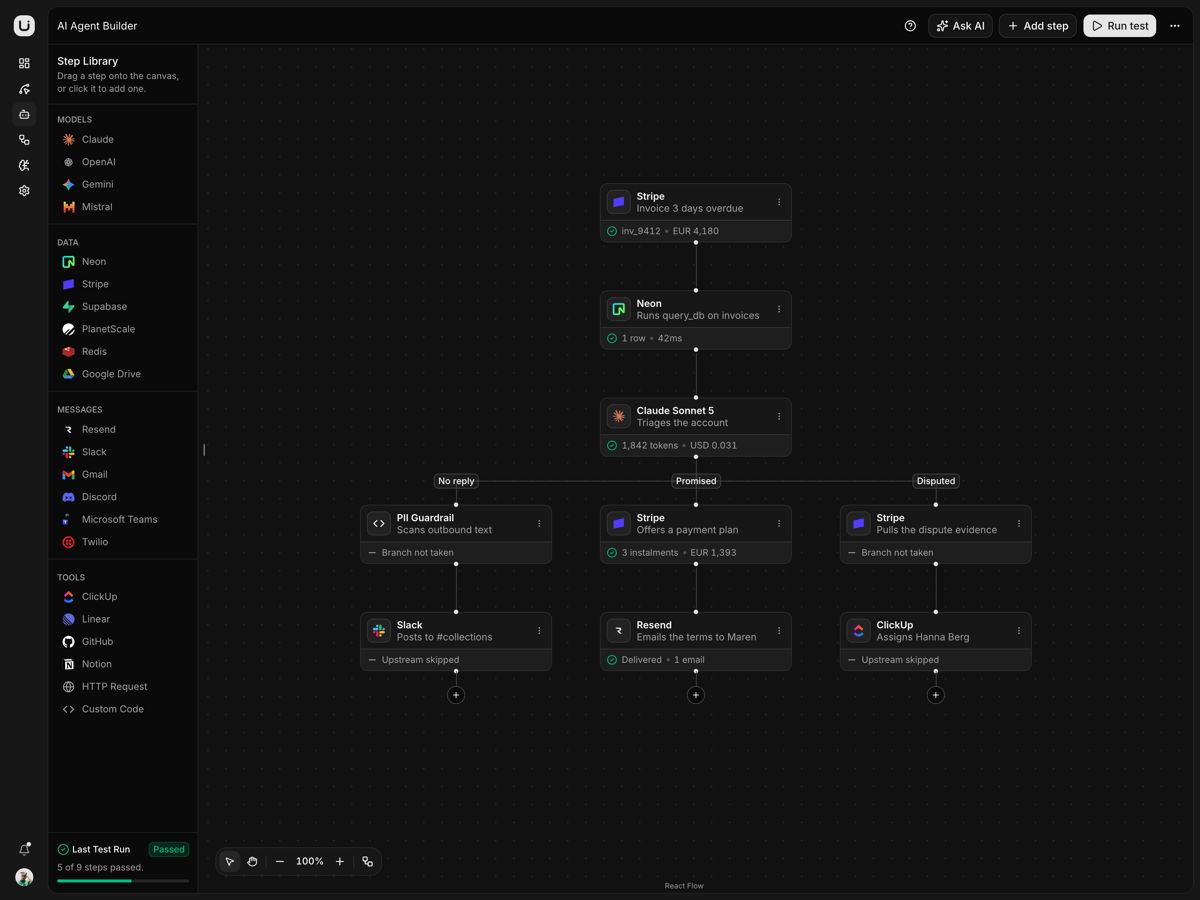Viewport: 1200px width, 900px height.
Task: Click the app logo in the top-left corner
Action: pyautogui.click(x=24, y=26)
